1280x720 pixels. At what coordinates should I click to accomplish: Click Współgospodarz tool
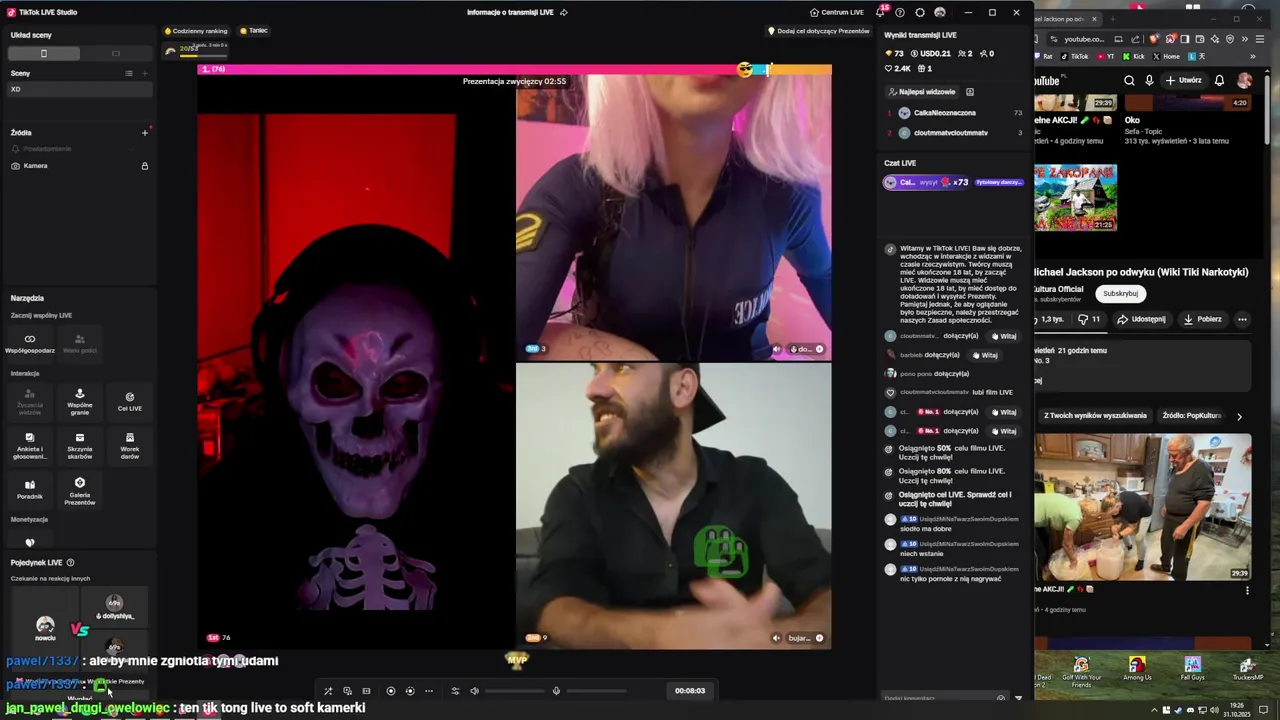(x=30, y=343)
